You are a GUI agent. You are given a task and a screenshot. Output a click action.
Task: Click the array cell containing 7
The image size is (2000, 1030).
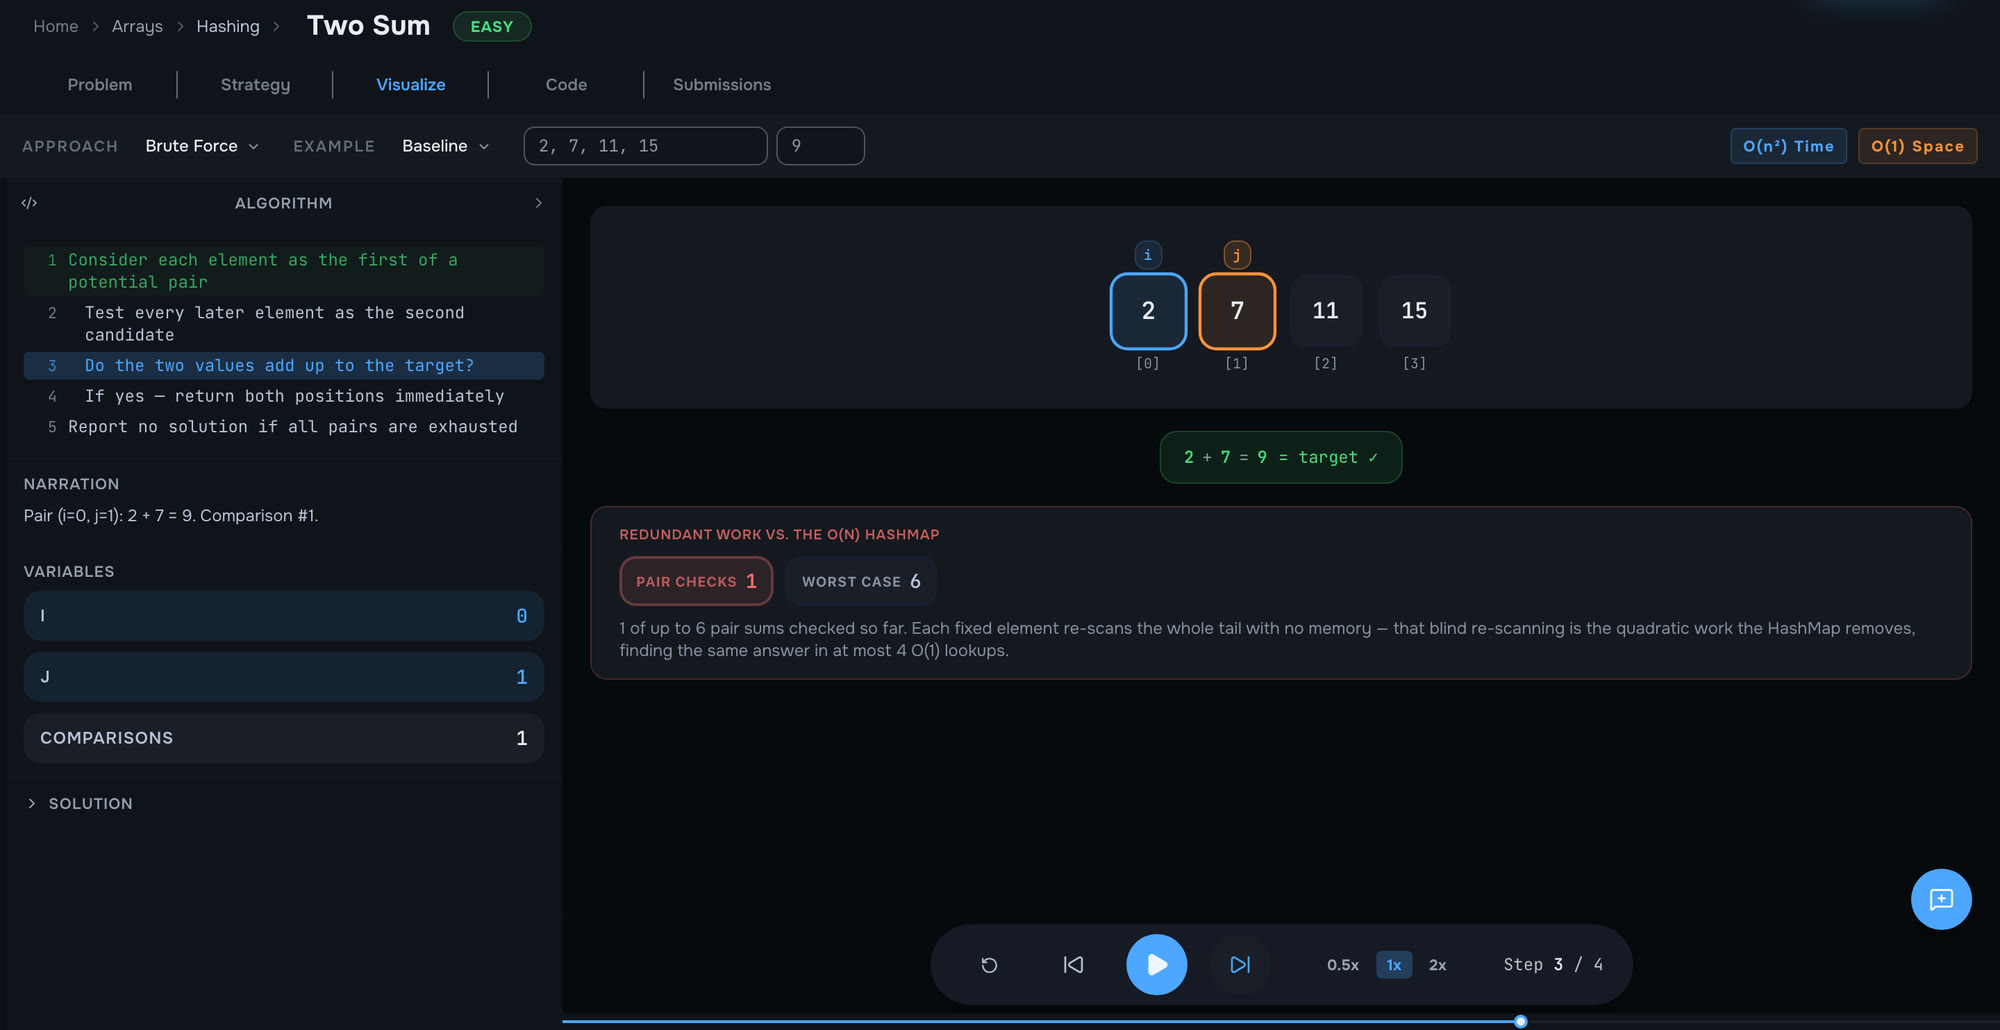(x=1237, y=311)
